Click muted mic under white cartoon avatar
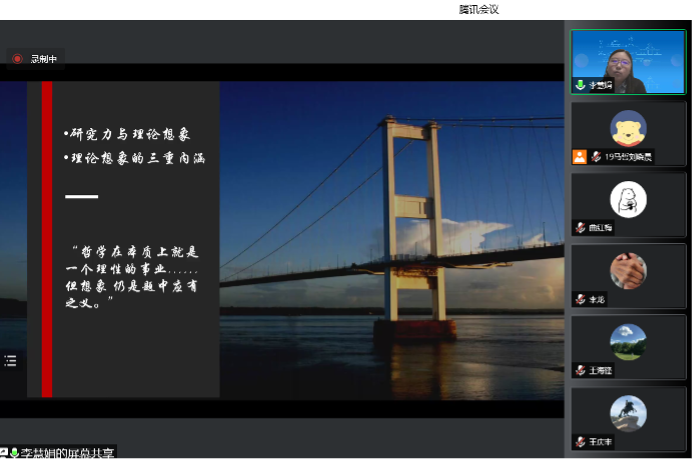Viewport: 693px width, 460px height. pyautogui.click(x=580, y=228)
